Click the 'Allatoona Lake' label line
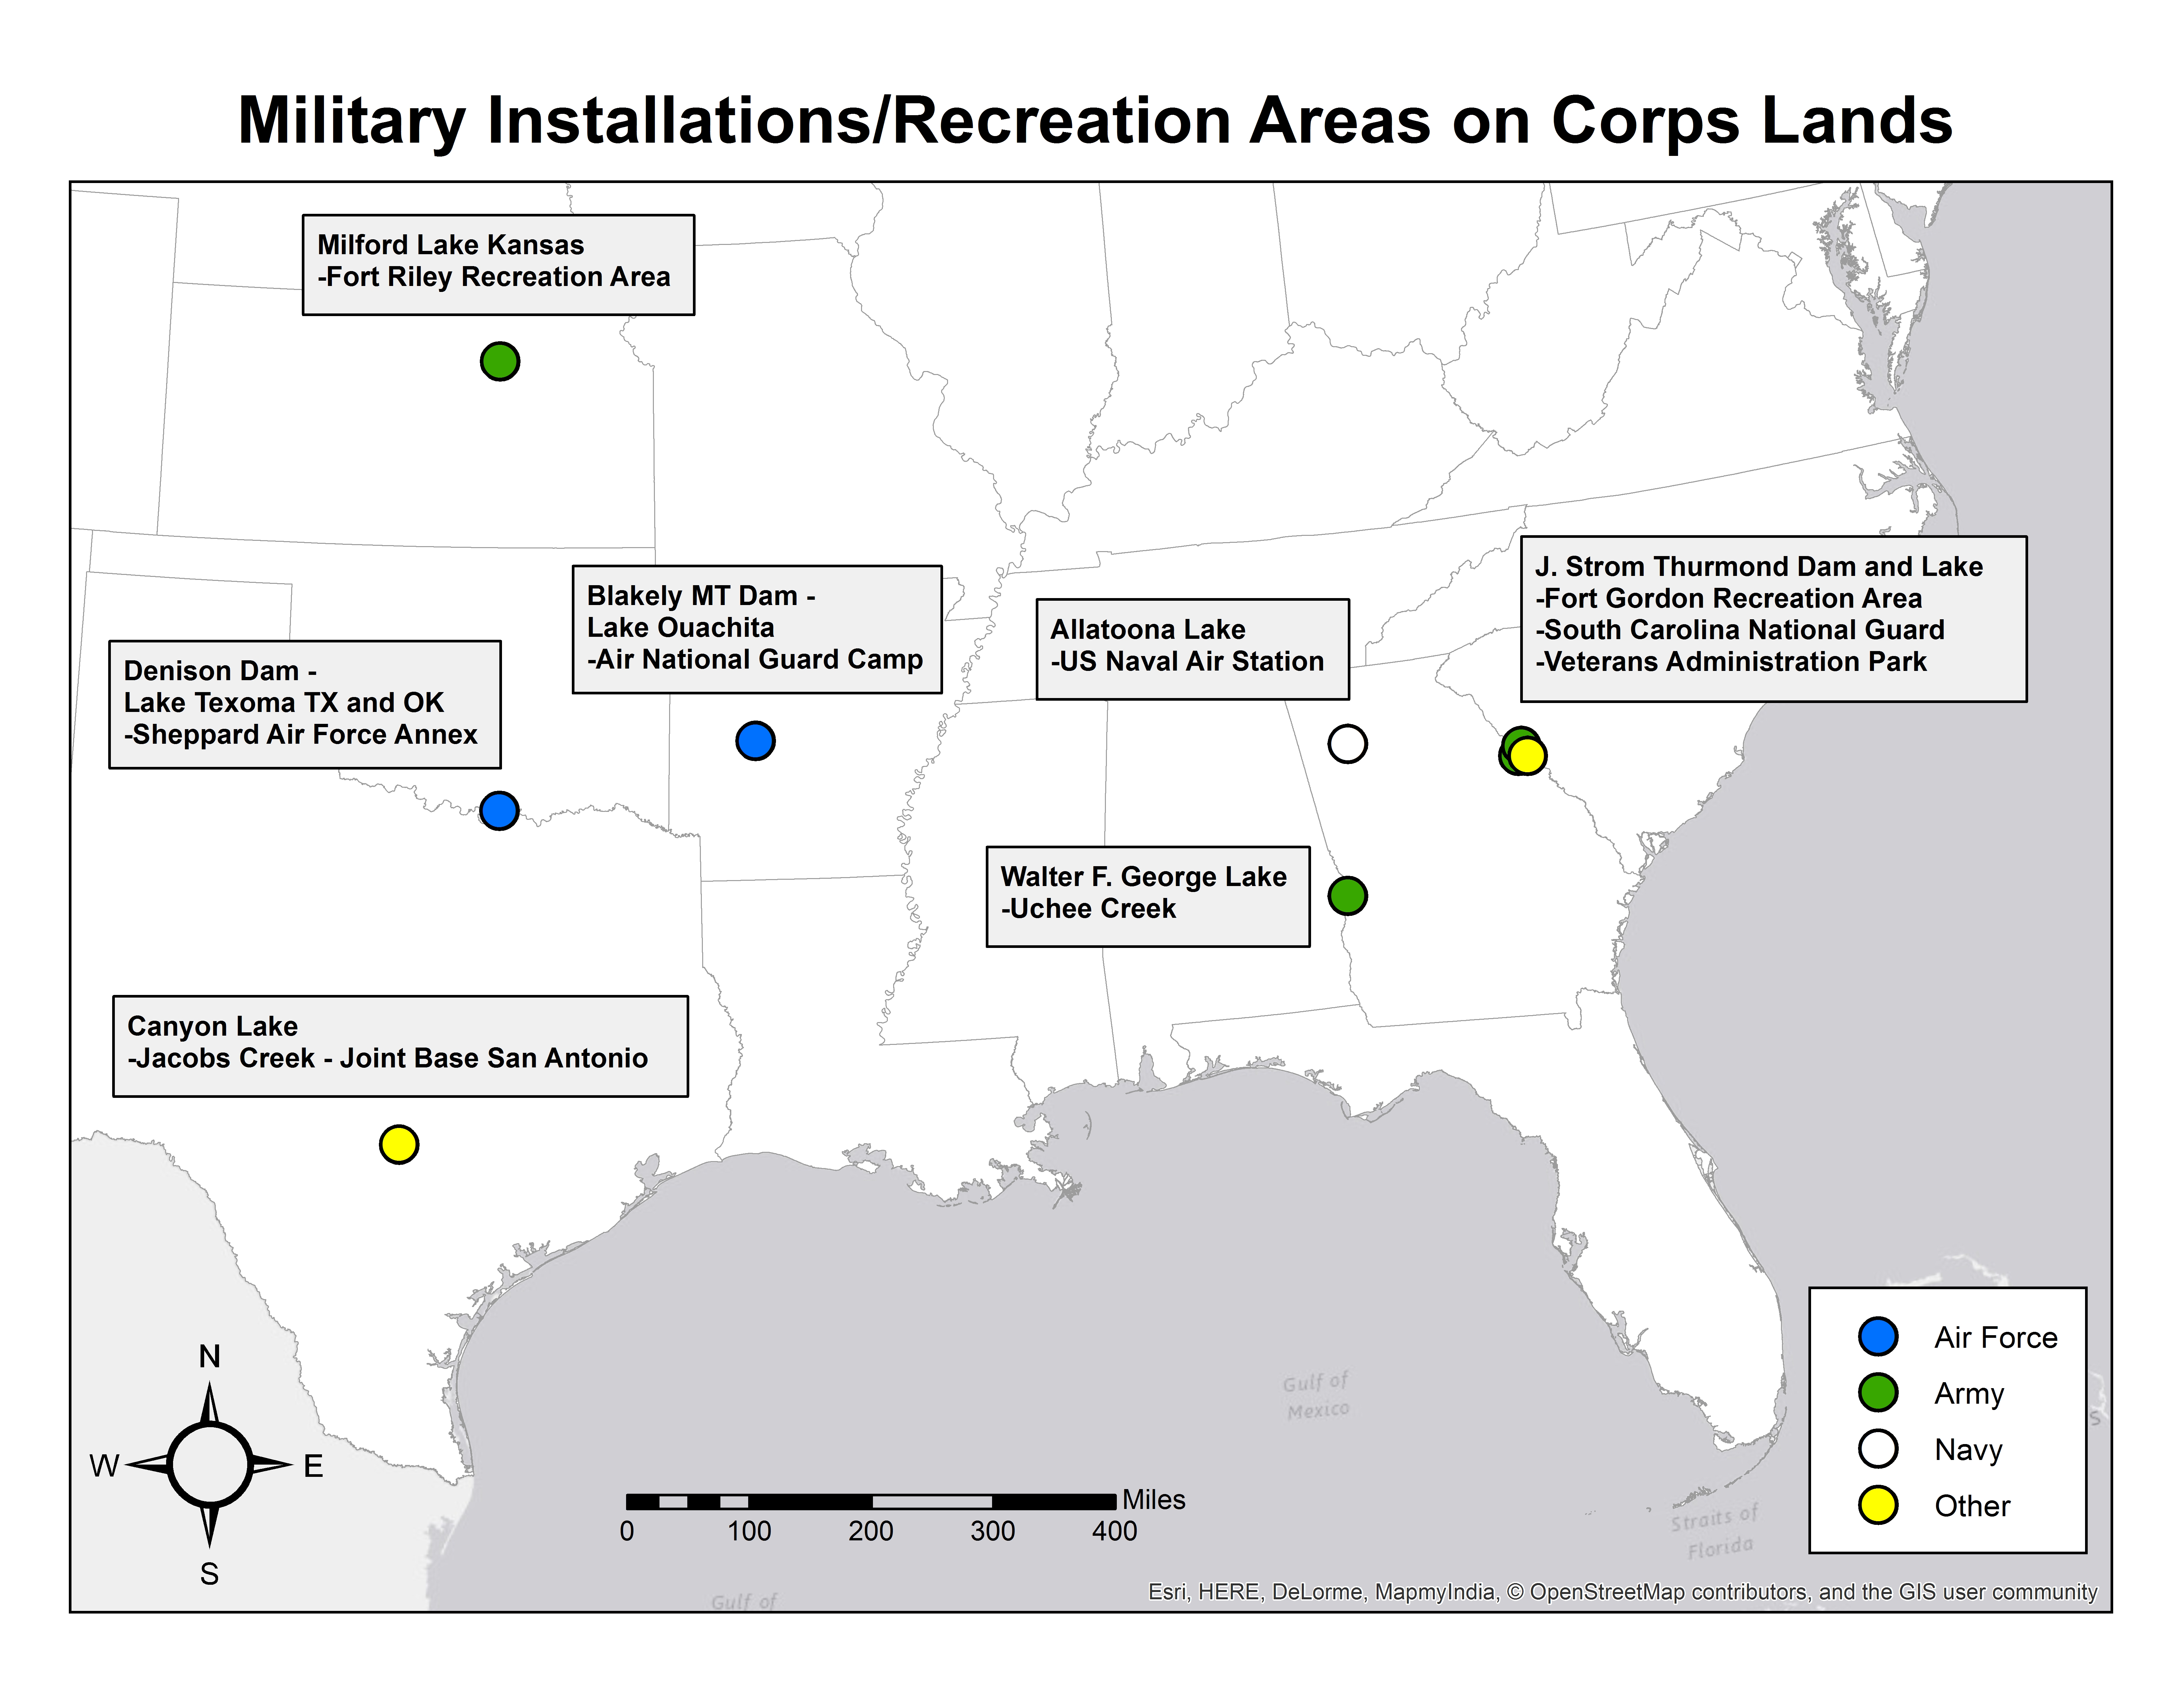The height and width of the screenshot is (1688, 2184). 1148,630
